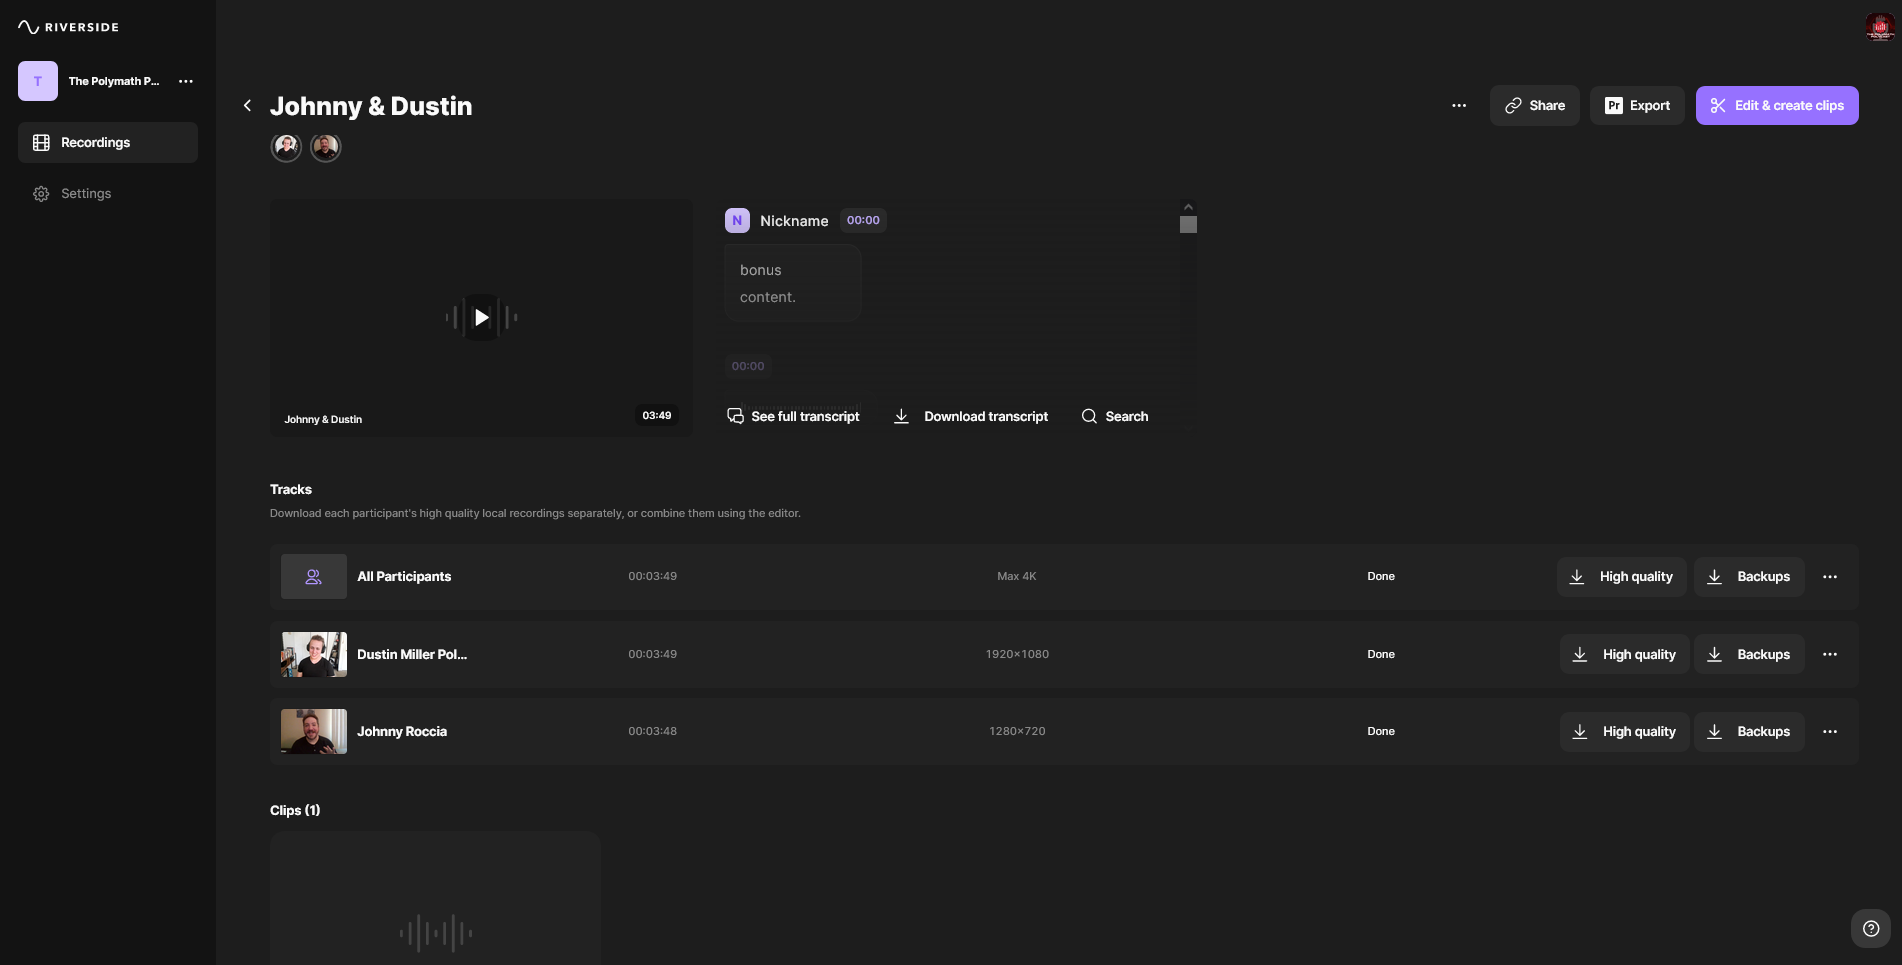1902x965 pixels.
Task: Go back using the left arrow
Action: [x=247, y=106]
